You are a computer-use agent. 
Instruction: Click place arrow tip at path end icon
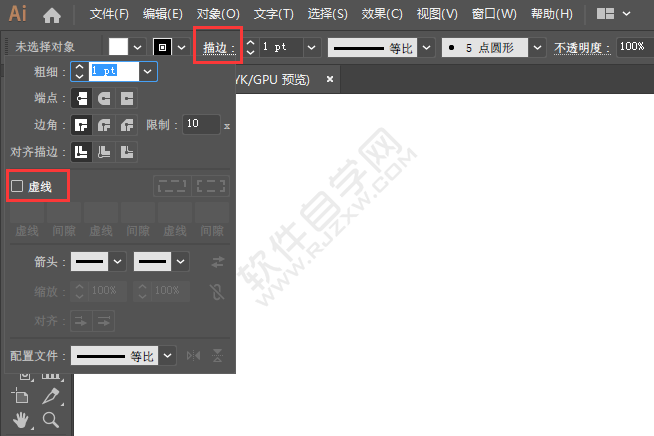[x=103, y=321]
